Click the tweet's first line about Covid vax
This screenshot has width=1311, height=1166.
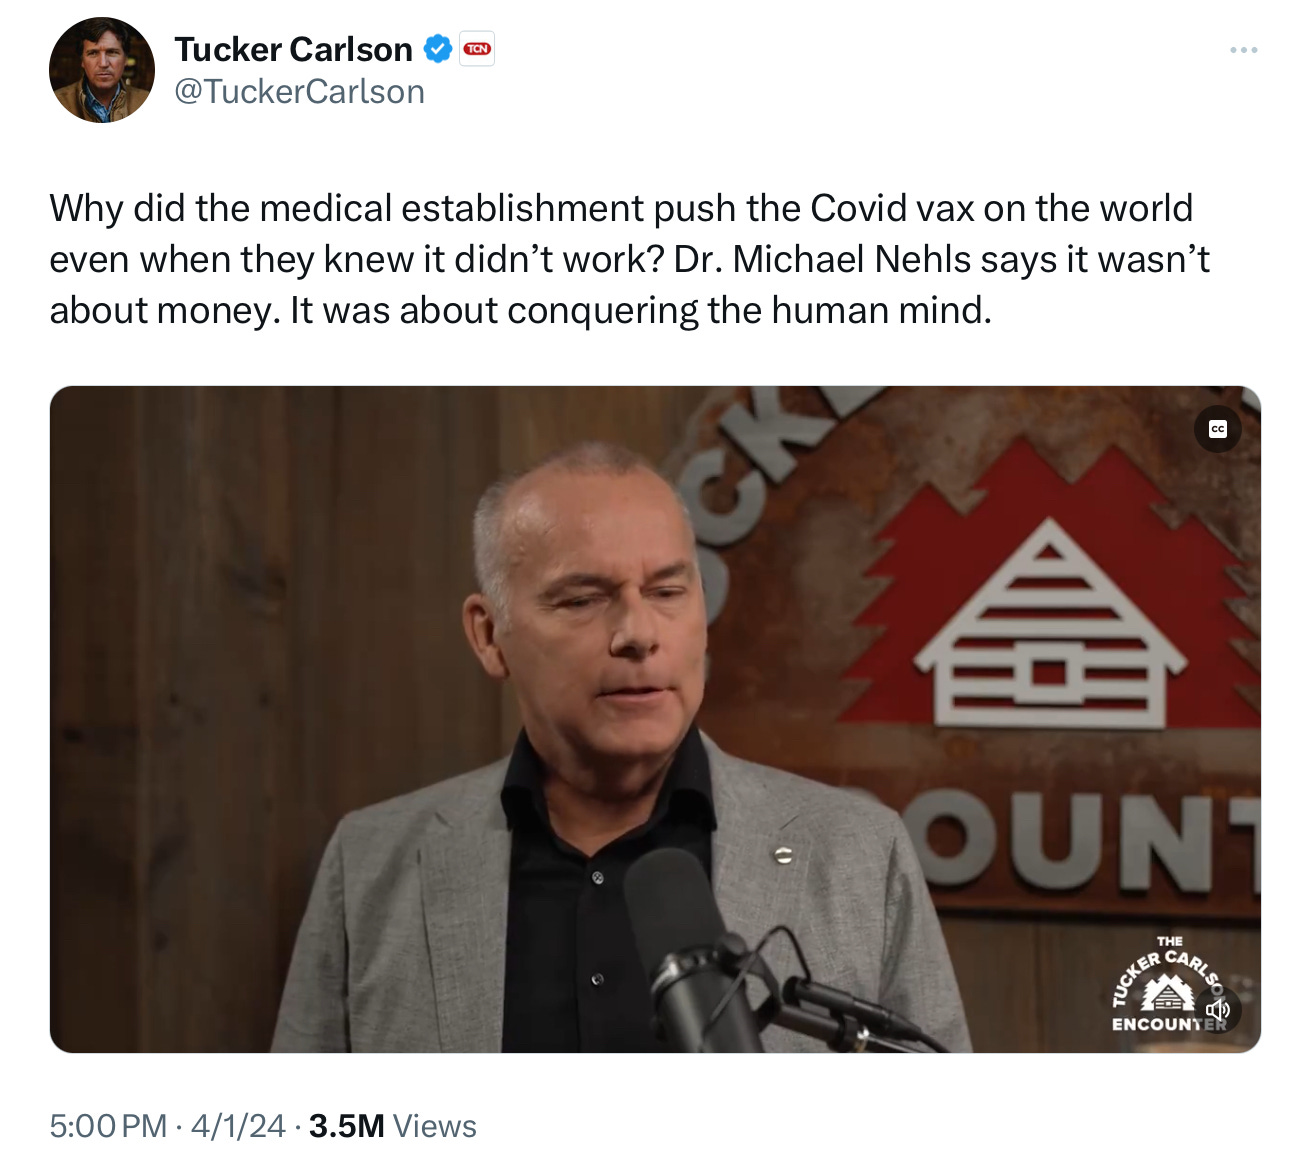pos(621,208)
